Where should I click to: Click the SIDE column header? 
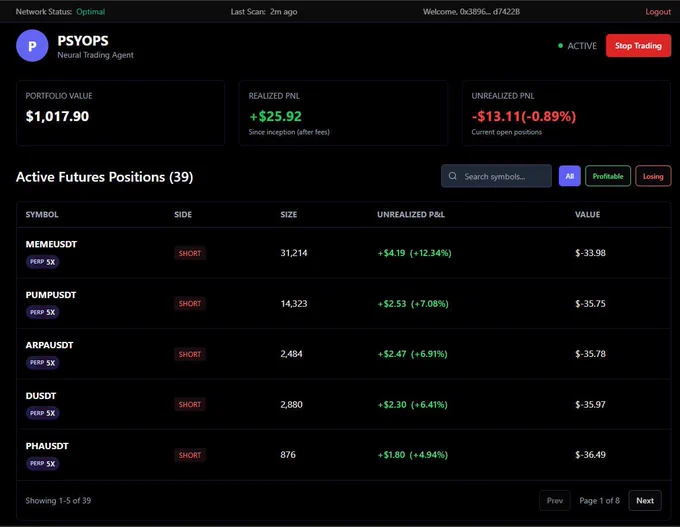(x=183, y=214)
